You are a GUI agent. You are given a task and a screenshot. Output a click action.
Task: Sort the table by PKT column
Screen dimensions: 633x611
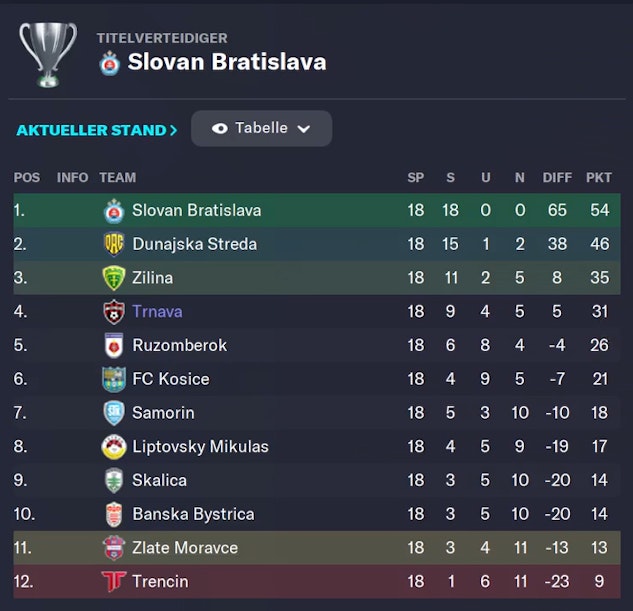click(x=598, y=178)
